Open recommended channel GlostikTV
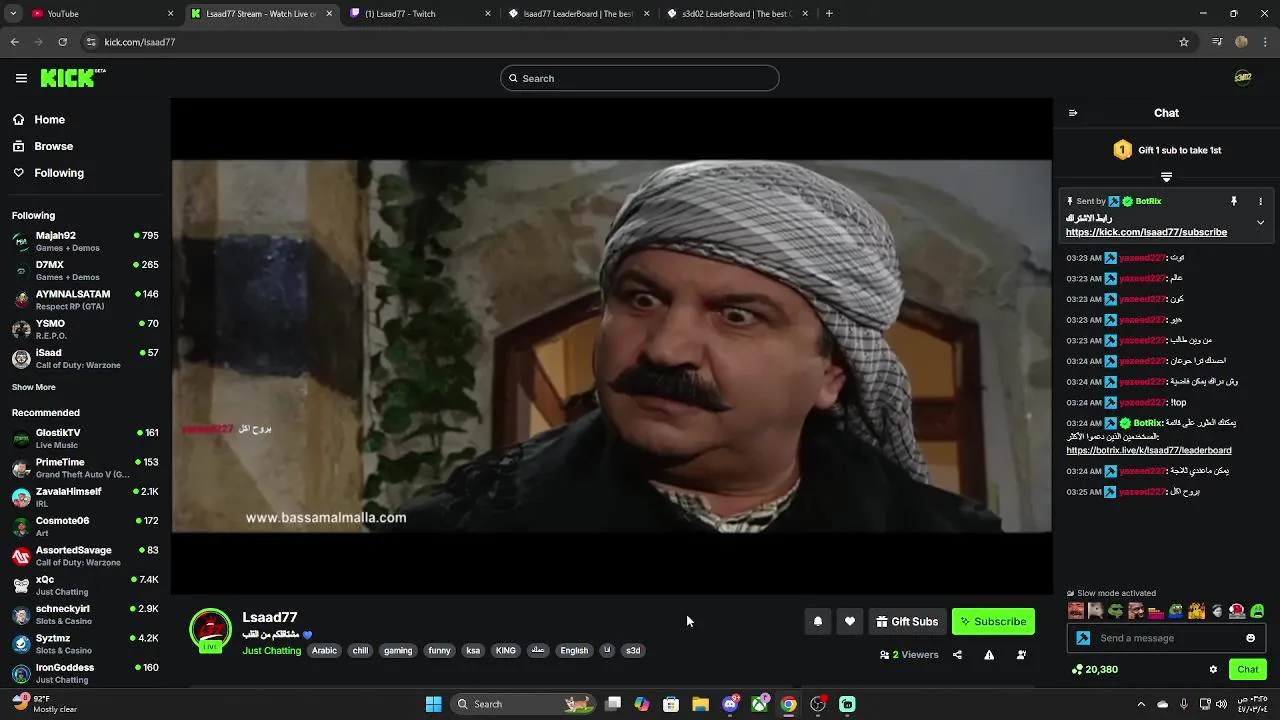 pyautogui.click(x=85, y=438)
